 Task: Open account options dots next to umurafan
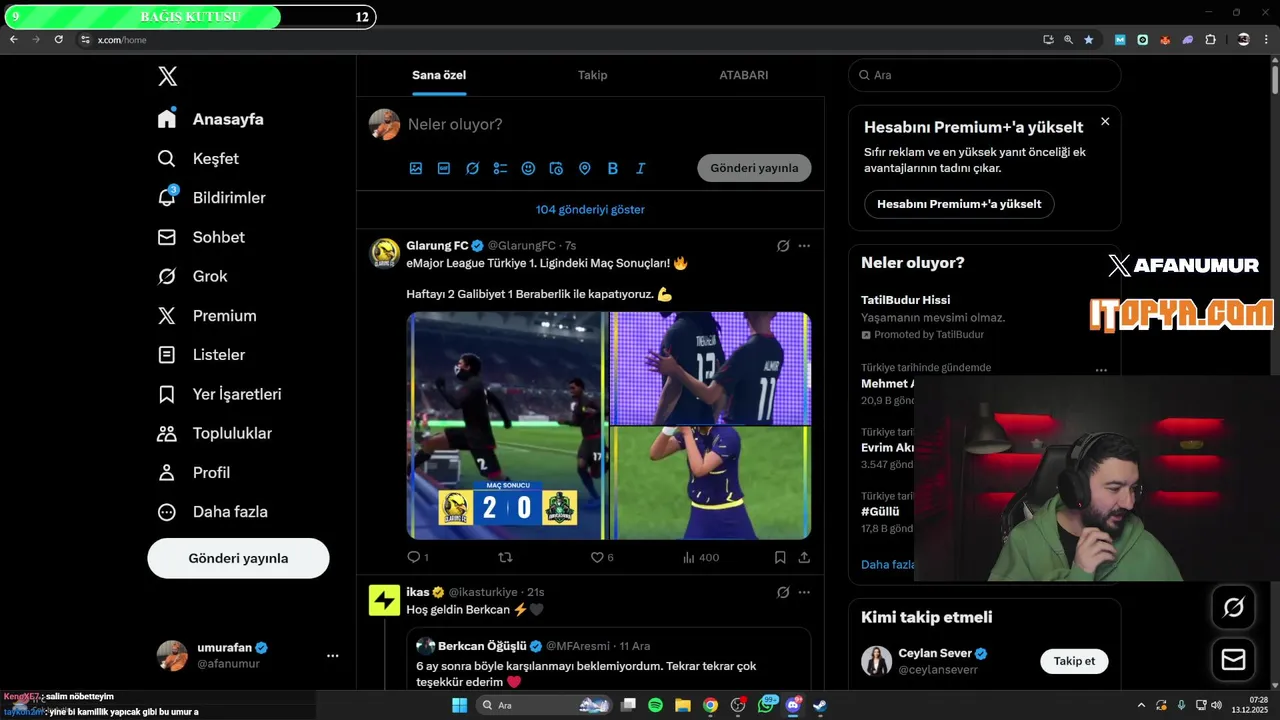tap(333, 656)
